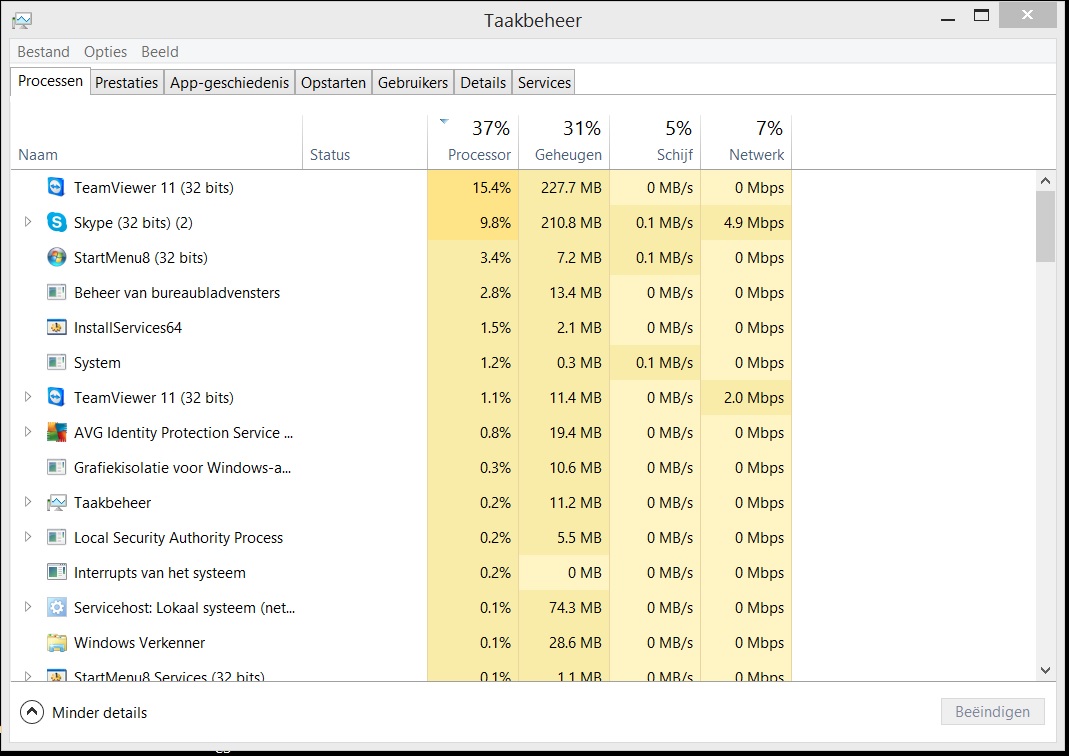Sort by the Geheugen column header
1069x756 pixels.
click(x=564, y=142)
